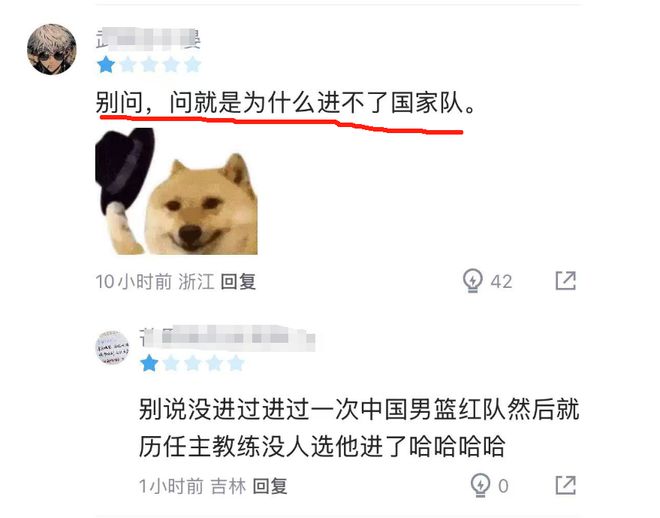Tap the lightbulb like icon showing 0
This screenshot has height=518, width=660.
click(480, 485)
